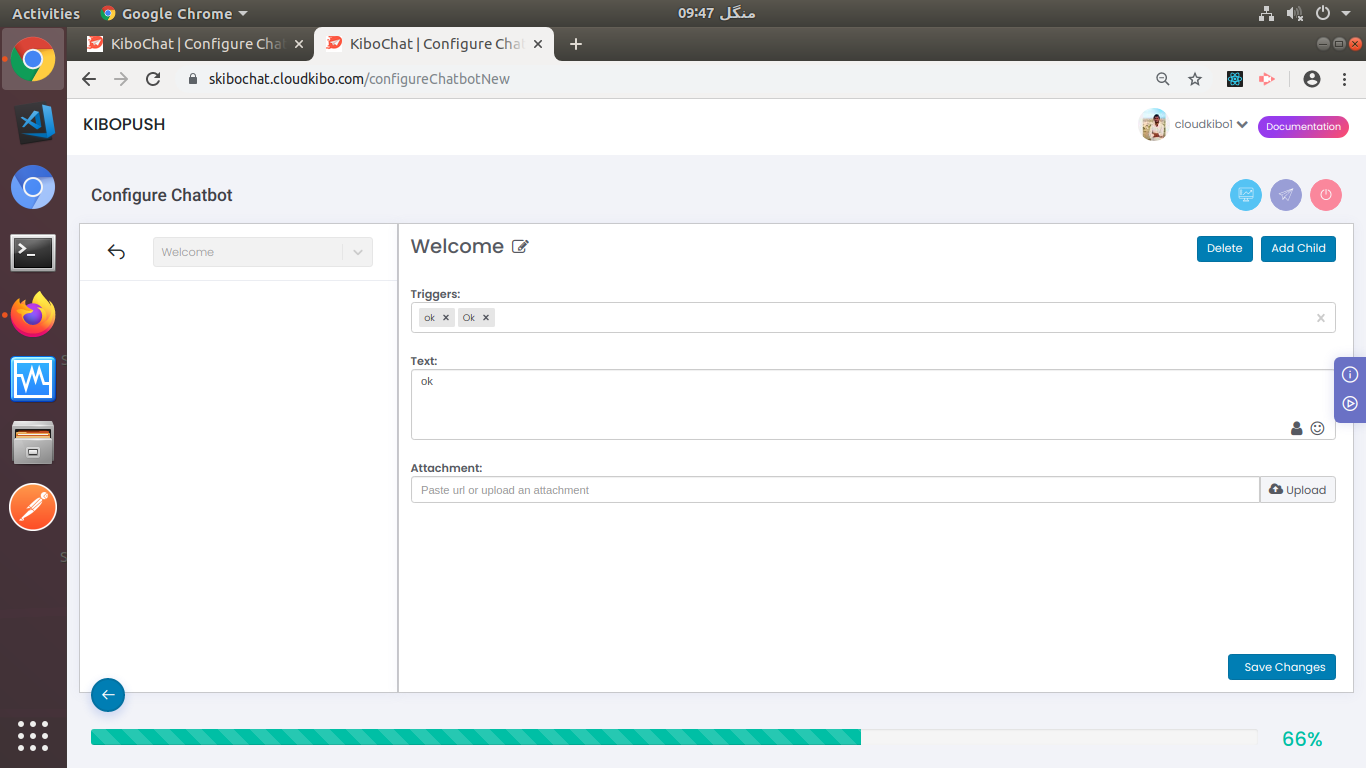Go back in browser history

click(89, 79)
